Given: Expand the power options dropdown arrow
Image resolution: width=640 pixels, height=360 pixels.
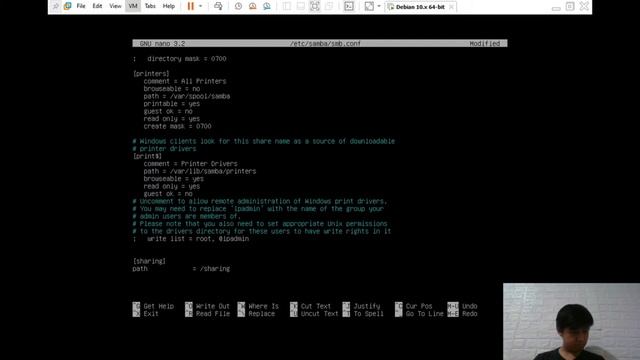Looking at the screenshot, I should 200,6.
